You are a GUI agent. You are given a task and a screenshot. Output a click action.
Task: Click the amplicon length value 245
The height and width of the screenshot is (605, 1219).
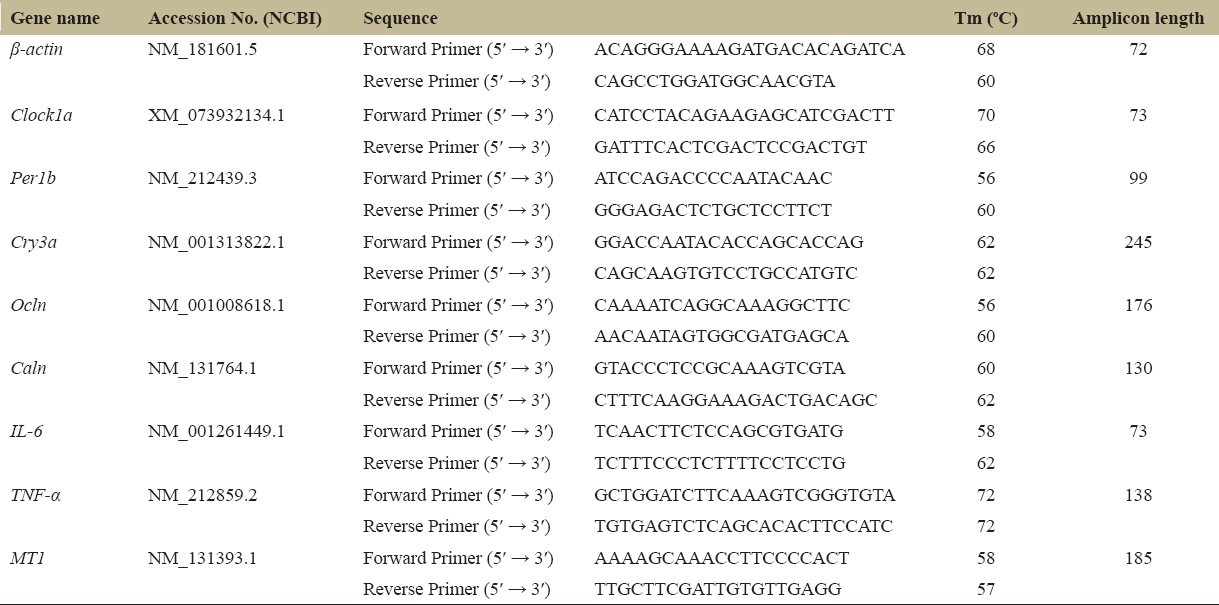point(1138,242)
